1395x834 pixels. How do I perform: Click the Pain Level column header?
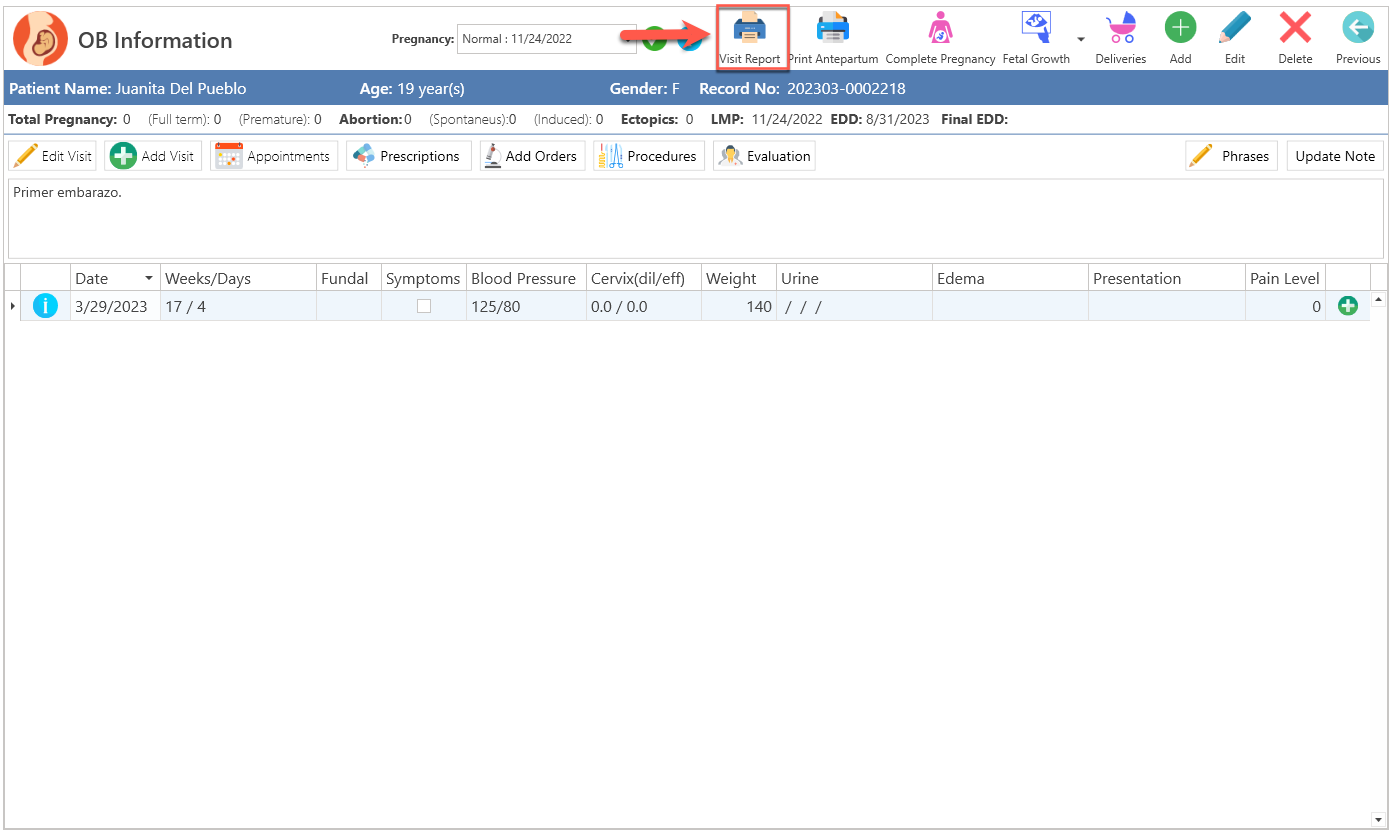pyautogui.click(x=1285, y=278)
